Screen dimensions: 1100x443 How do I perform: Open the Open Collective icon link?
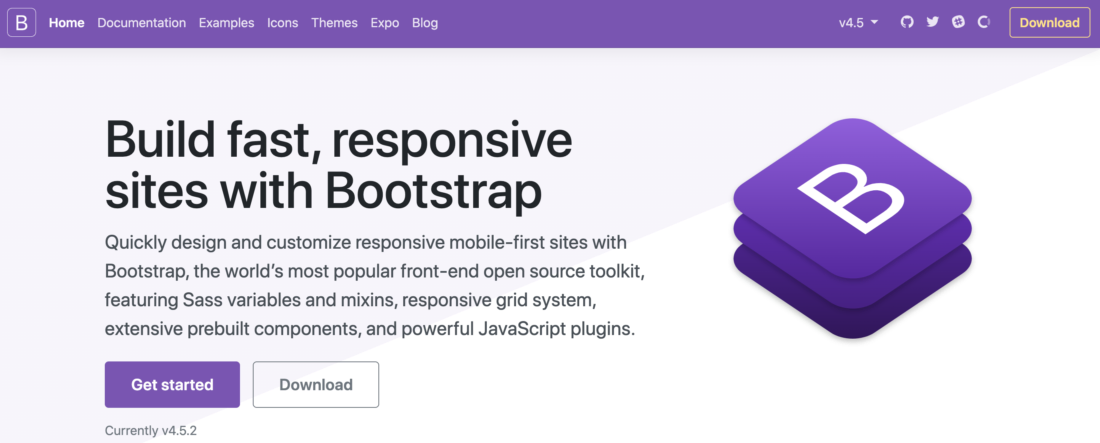(984, 22)
